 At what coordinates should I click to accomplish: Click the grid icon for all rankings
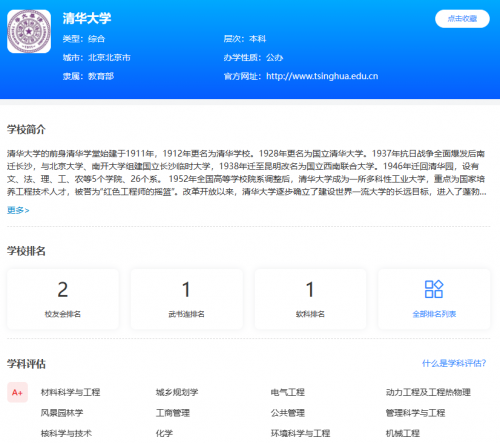coord(434,289)
